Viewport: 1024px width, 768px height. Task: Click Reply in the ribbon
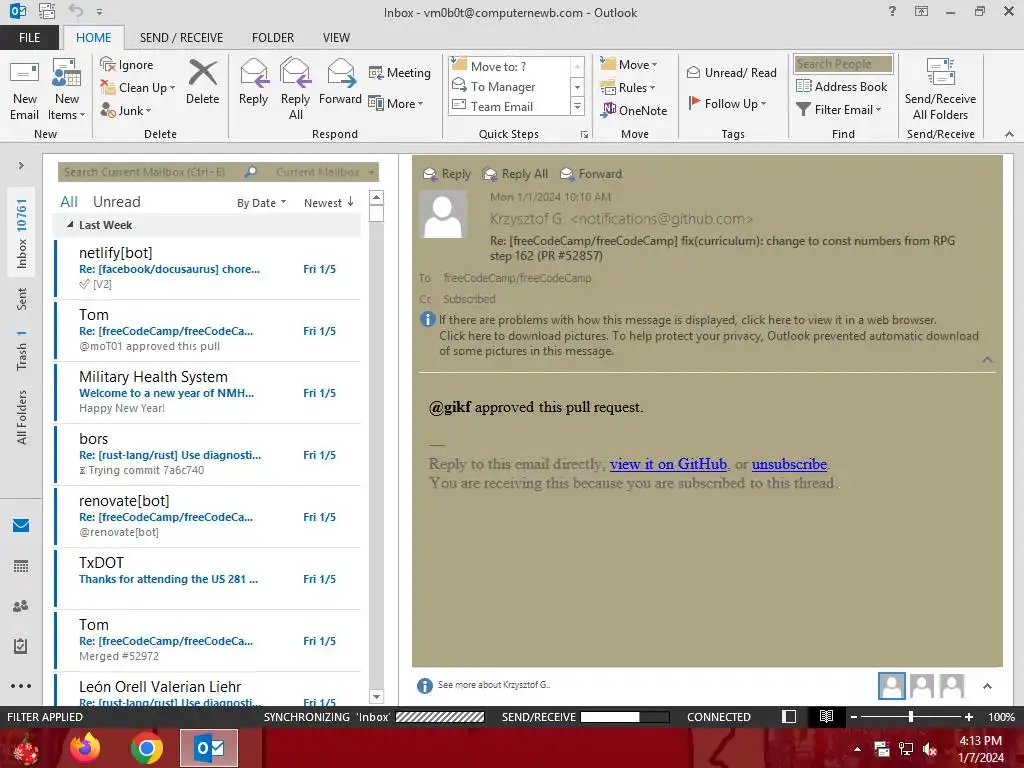pos(253,82)
